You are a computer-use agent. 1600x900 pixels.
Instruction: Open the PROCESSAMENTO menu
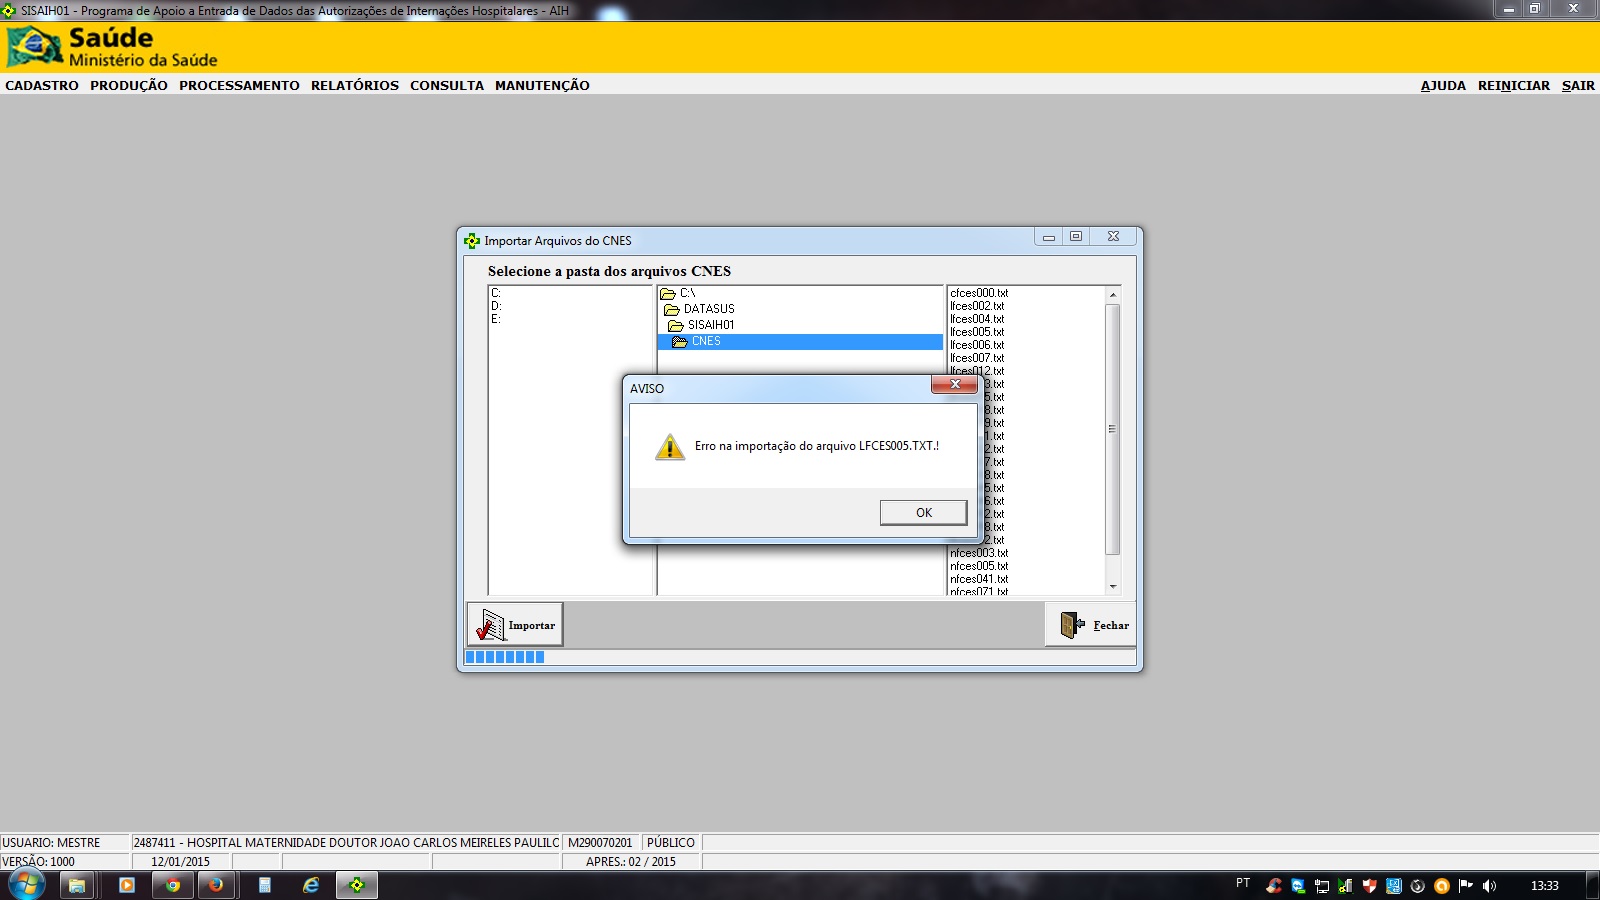[239, 86]
